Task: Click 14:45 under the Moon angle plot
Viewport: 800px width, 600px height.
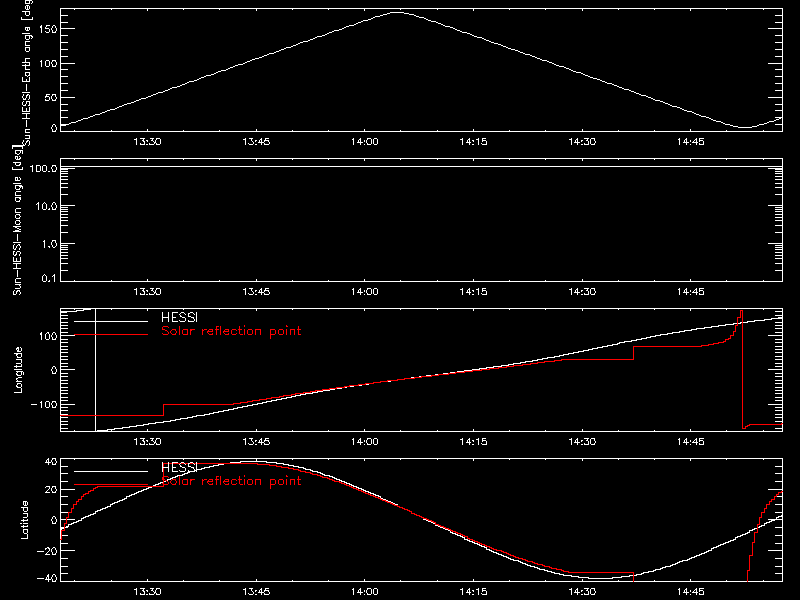Action: click(x=691, y=292)
